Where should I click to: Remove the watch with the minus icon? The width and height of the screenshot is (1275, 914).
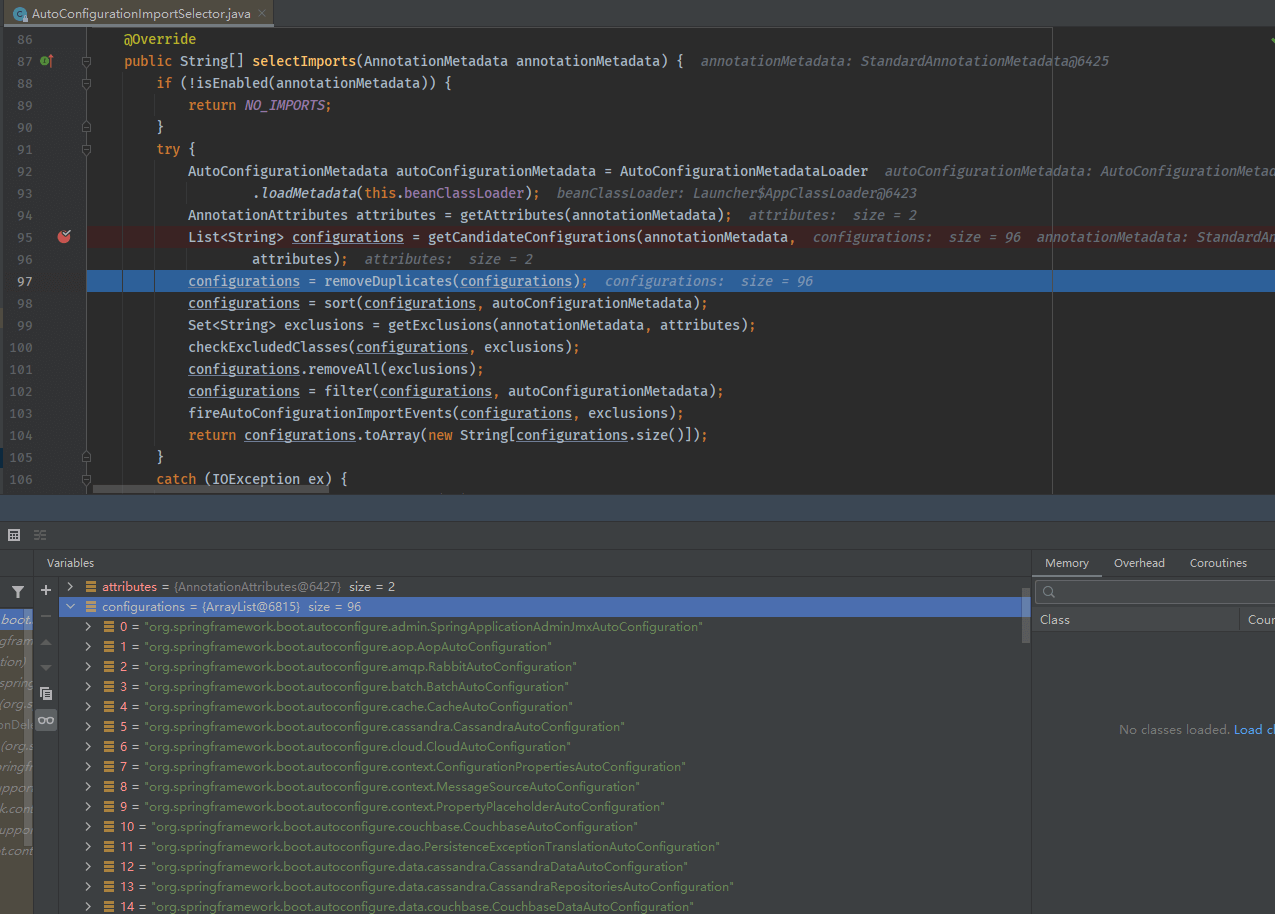point(46,616)
